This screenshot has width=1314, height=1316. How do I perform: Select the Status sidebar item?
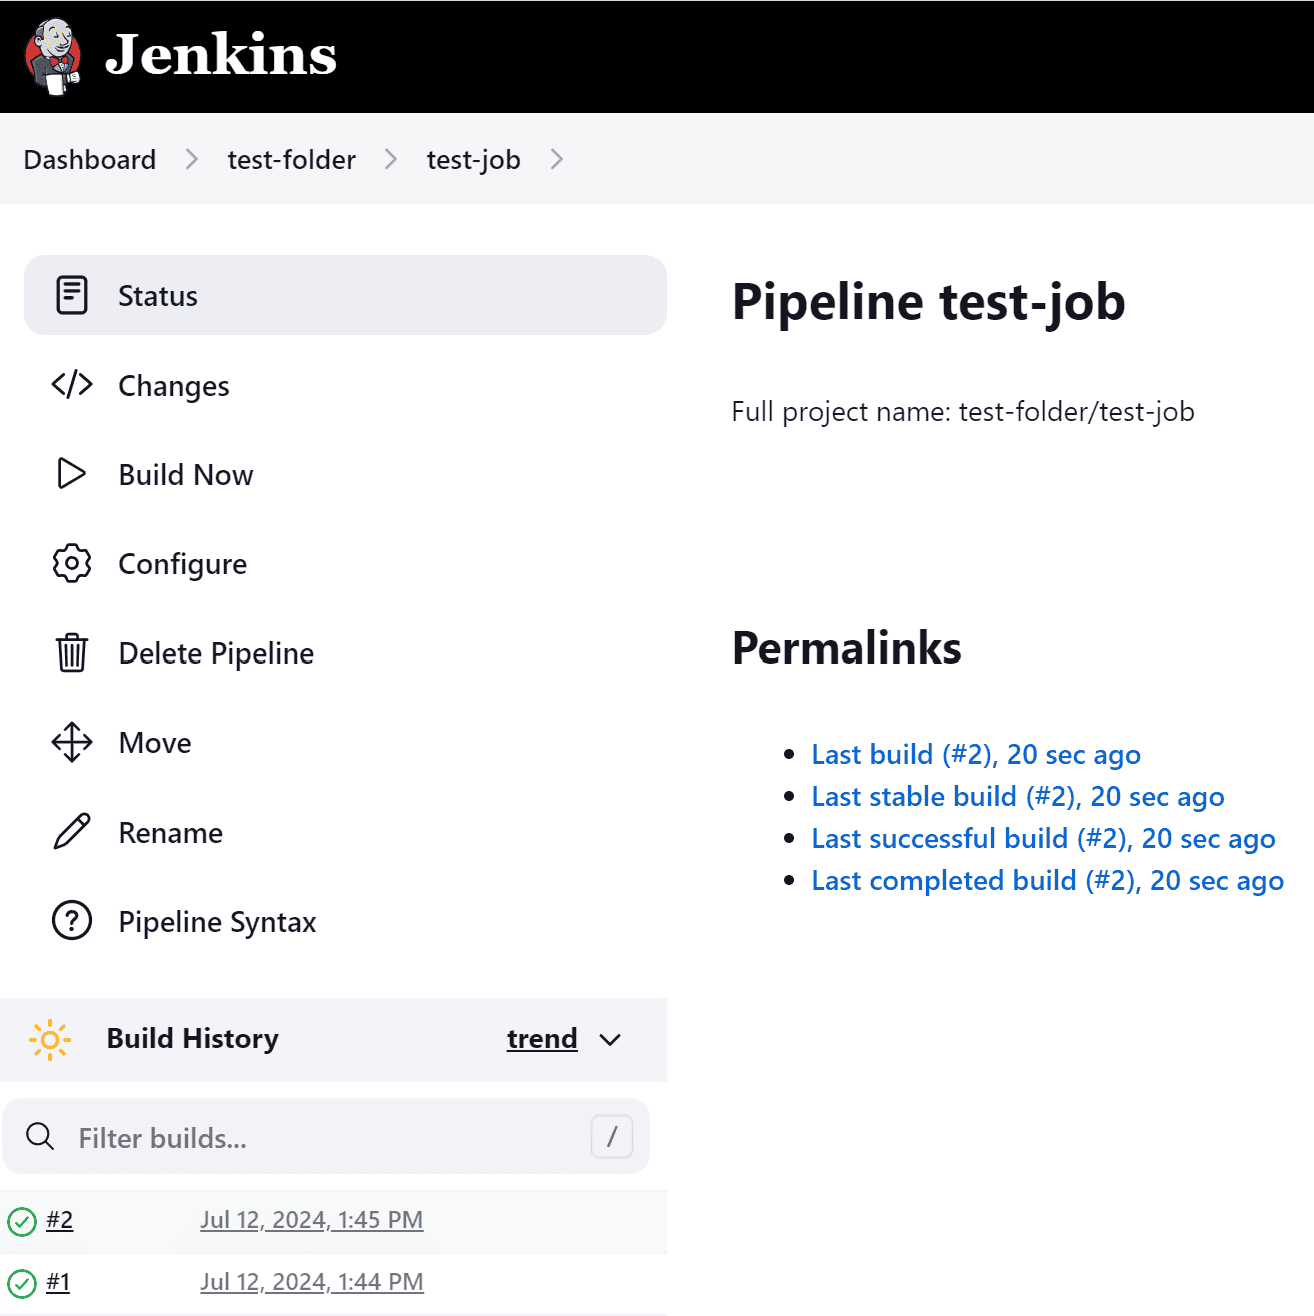coord(345,295)
